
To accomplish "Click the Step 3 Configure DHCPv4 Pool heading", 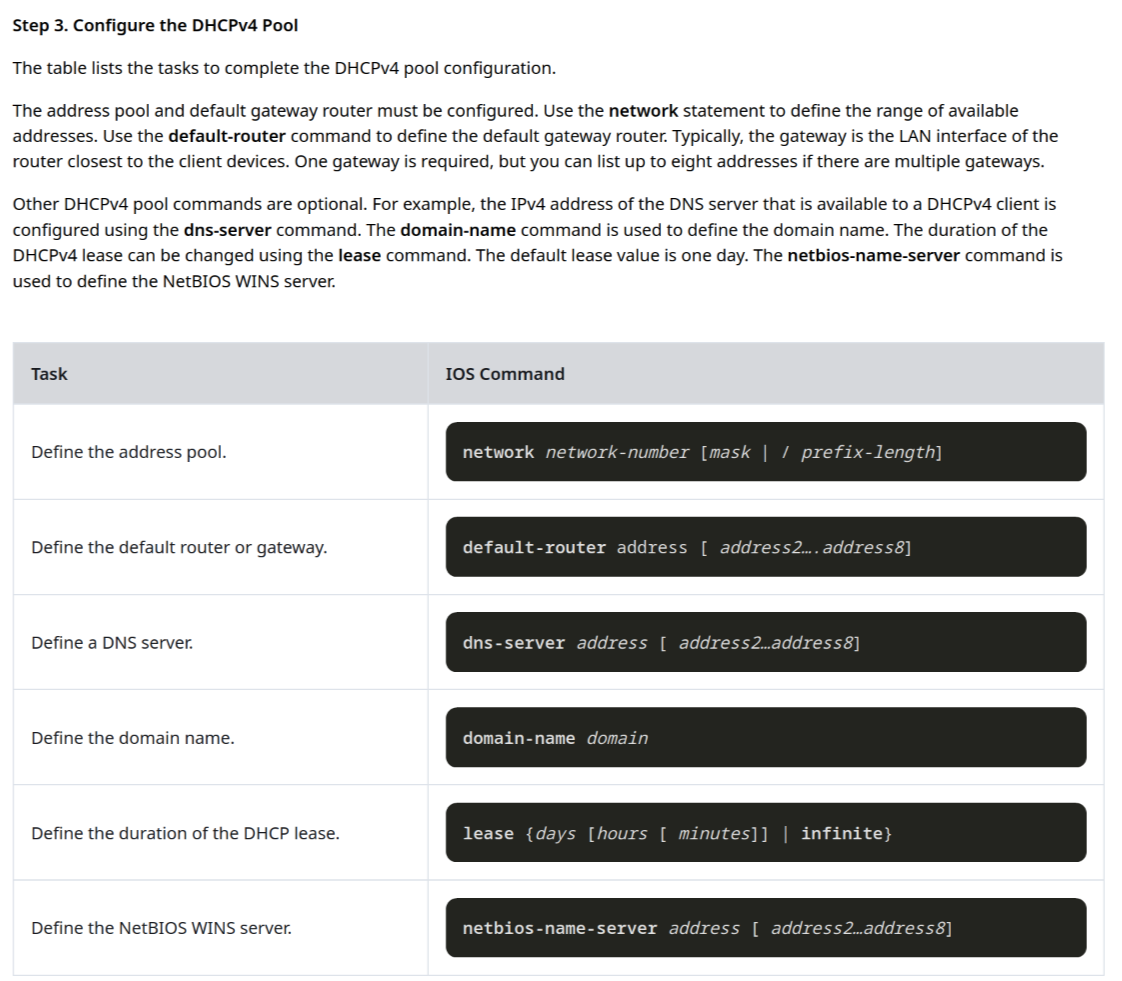I will click(155, 25).
